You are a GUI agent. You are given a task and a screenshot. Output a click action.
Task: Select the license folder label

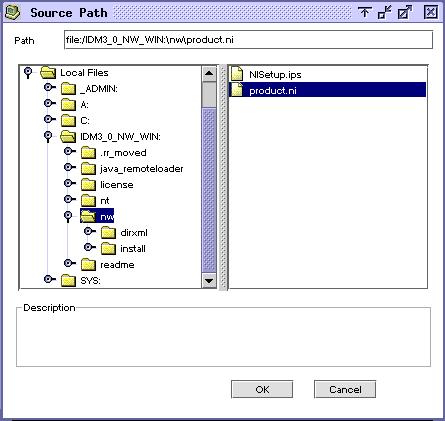point(117,184)
